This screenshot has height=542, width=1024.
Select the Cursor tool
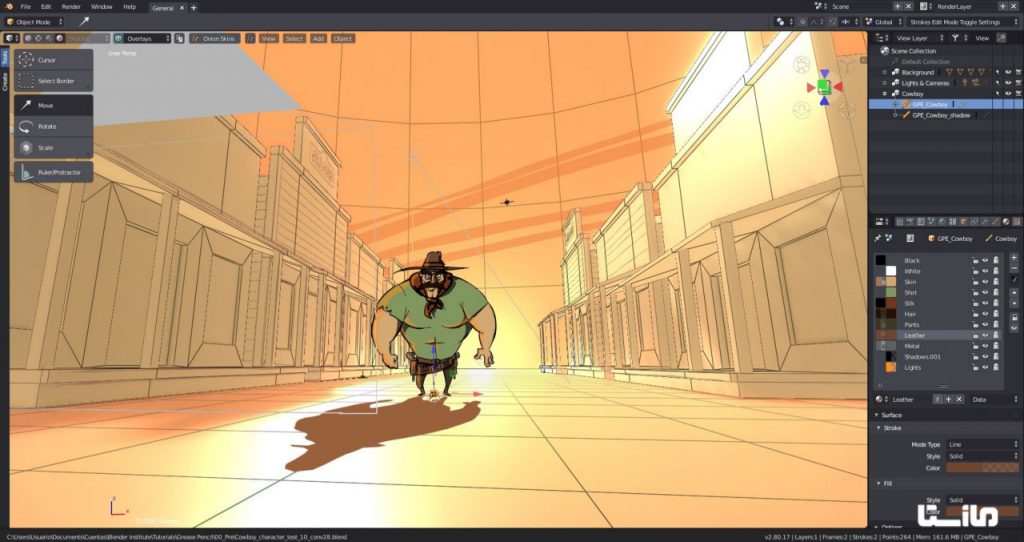(53, 60)
